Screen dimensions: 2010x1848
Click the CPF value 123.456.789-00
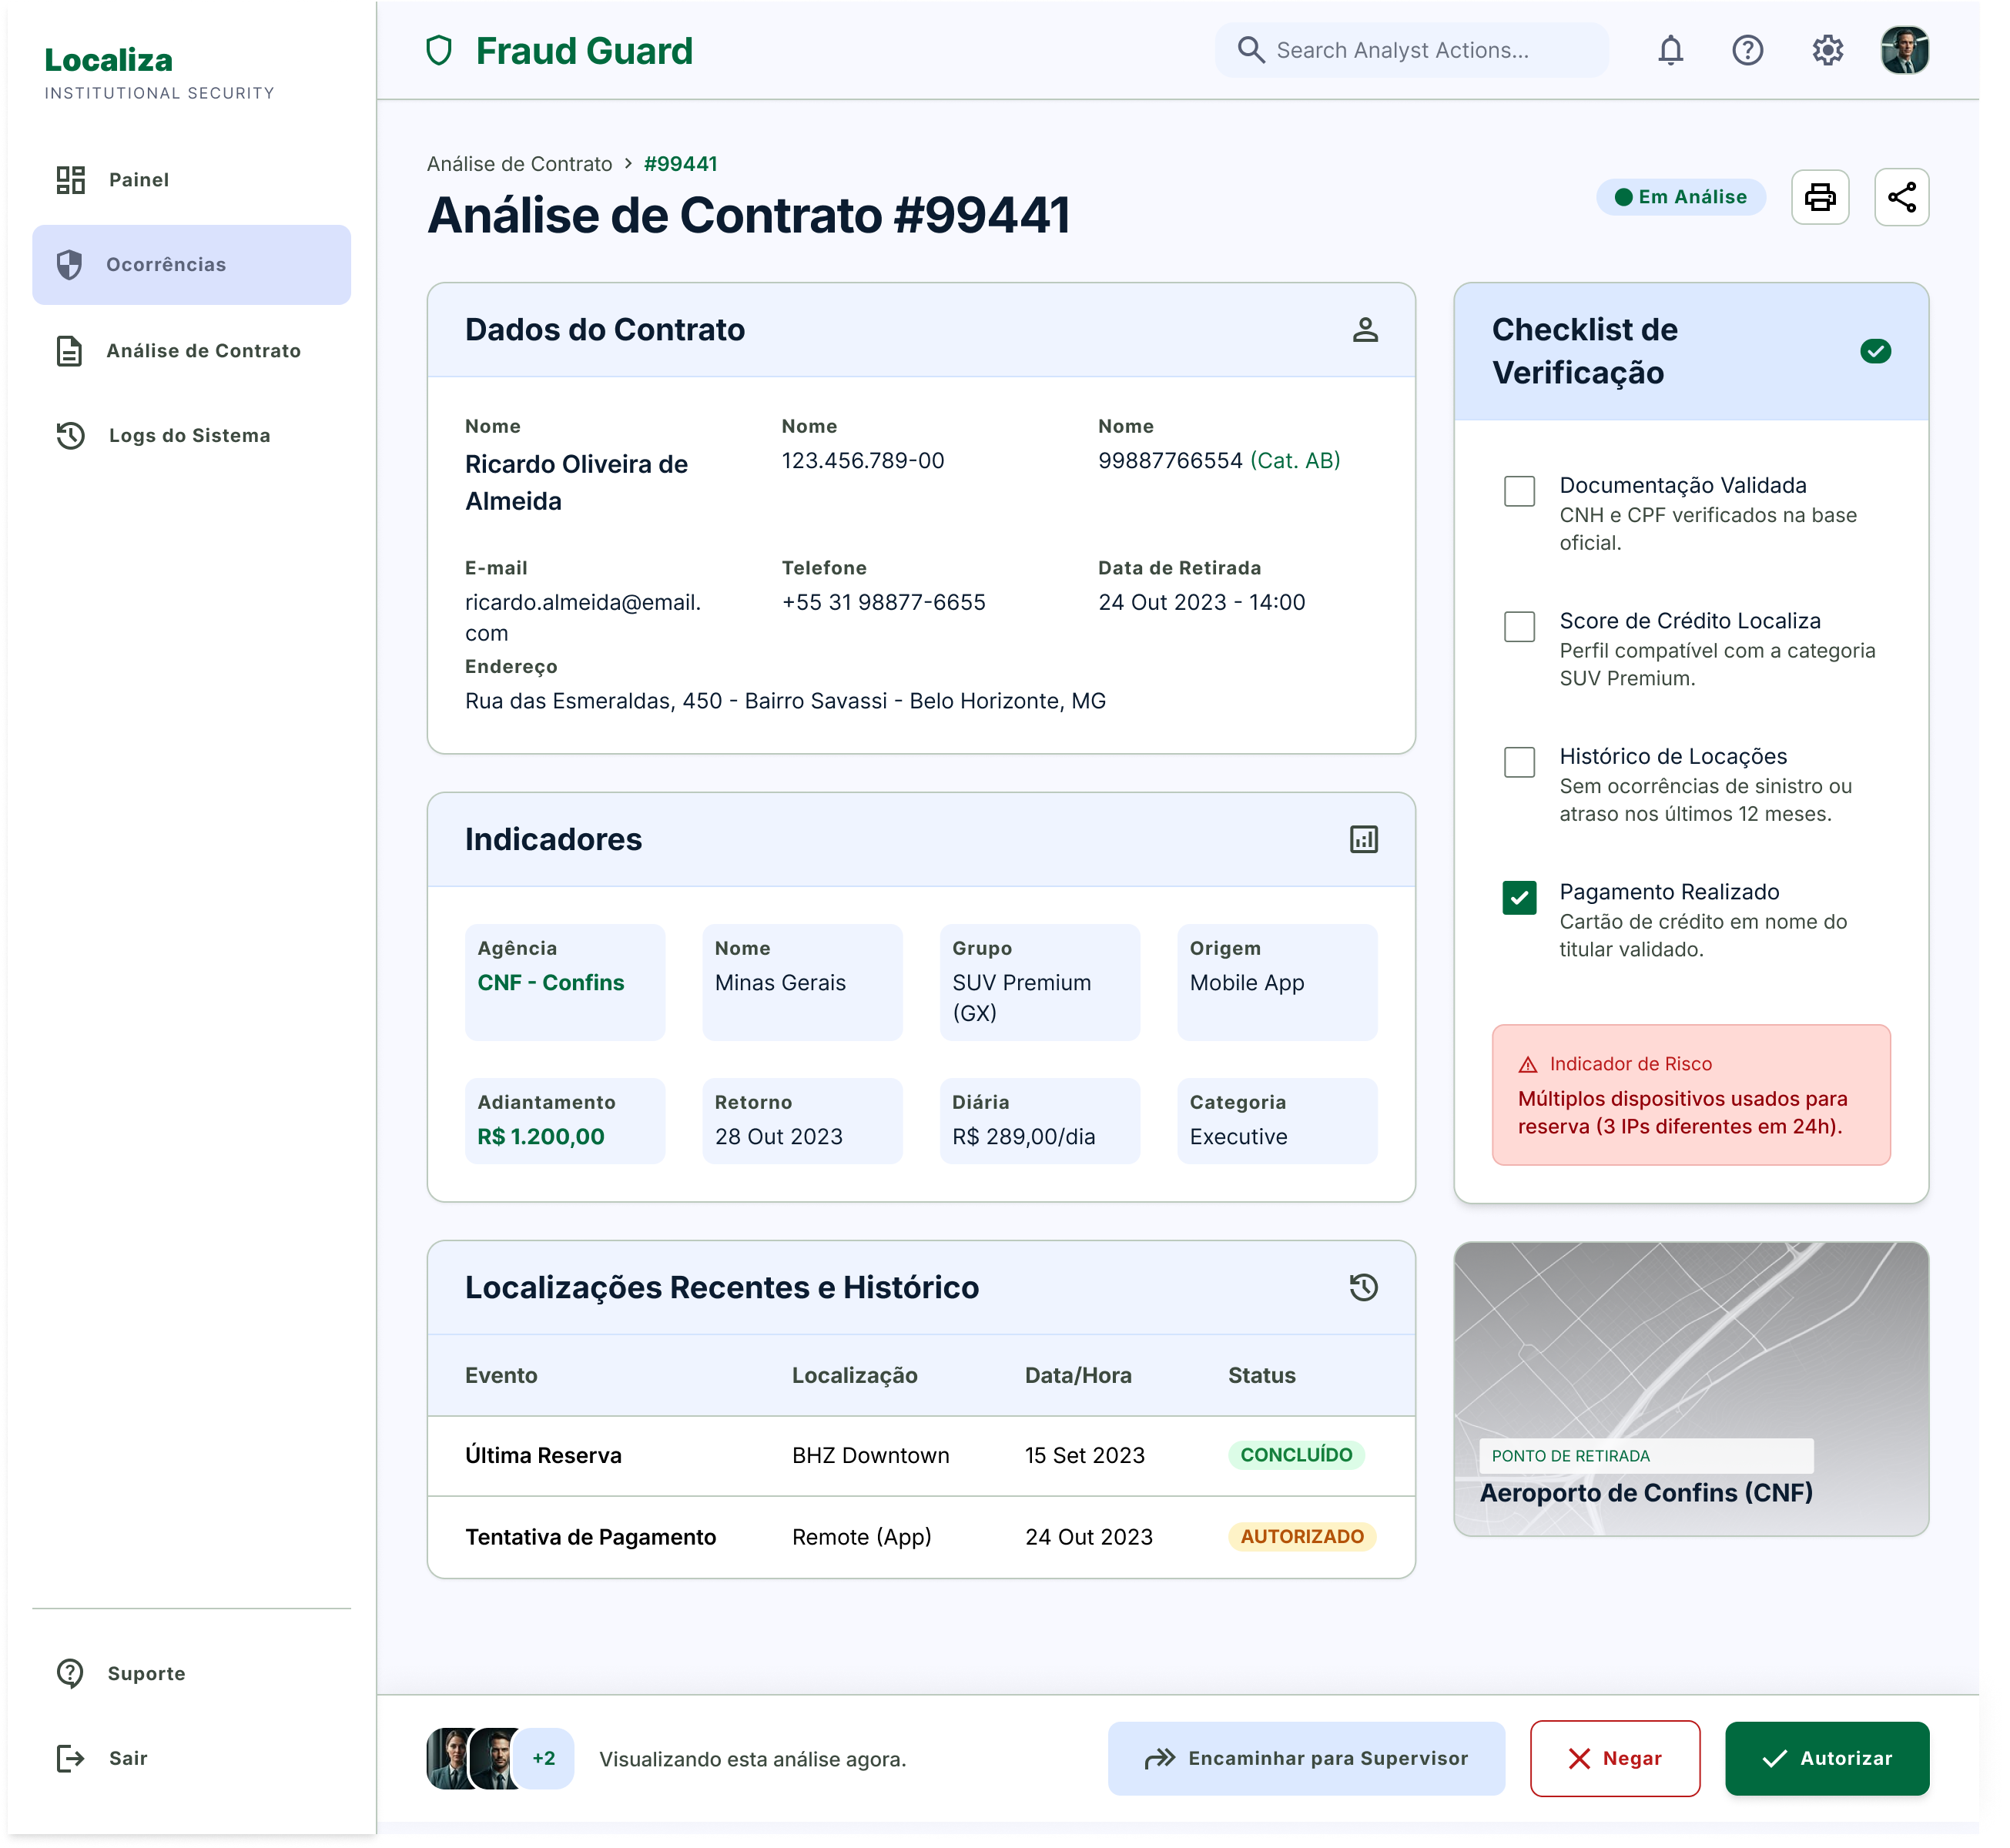863,461
